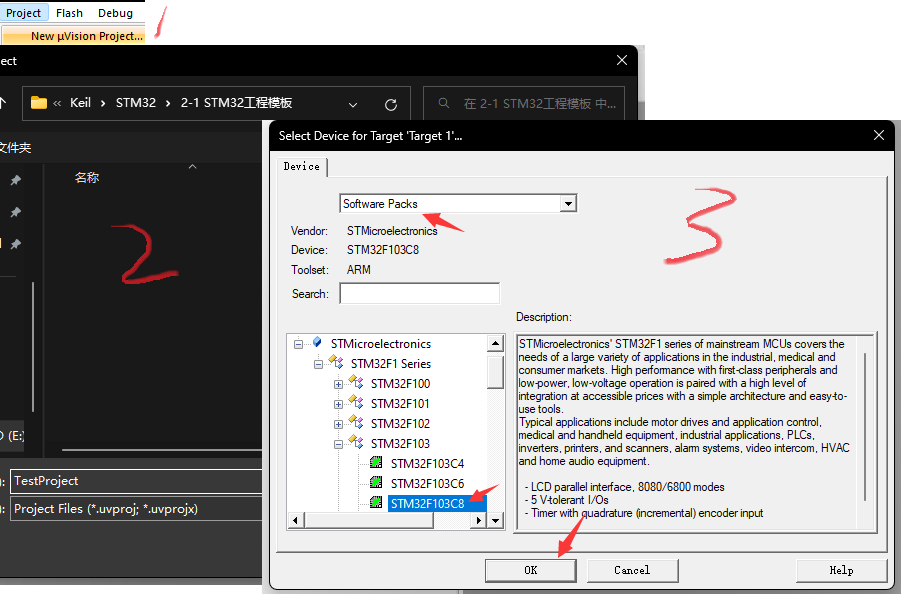Click the STM32F103C4 chip icon
This screenshot has width=901, height=594.
pyautogui.click(x=376, y=463)
